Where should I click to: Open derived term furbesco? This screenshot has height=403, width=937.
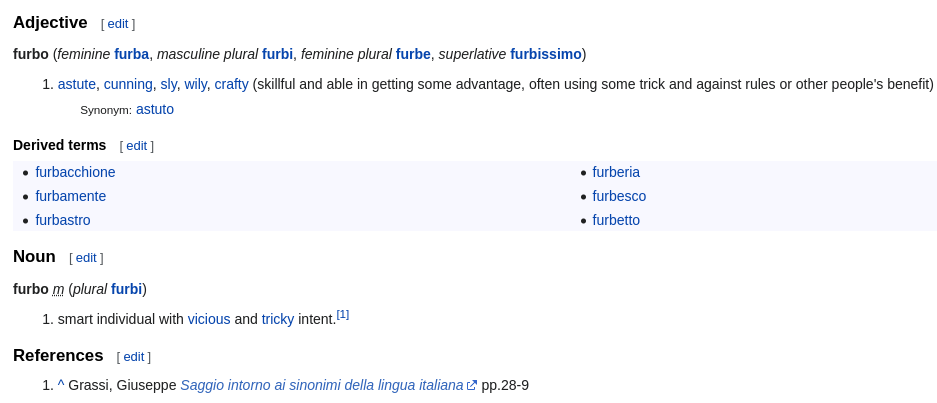(619, 196)
